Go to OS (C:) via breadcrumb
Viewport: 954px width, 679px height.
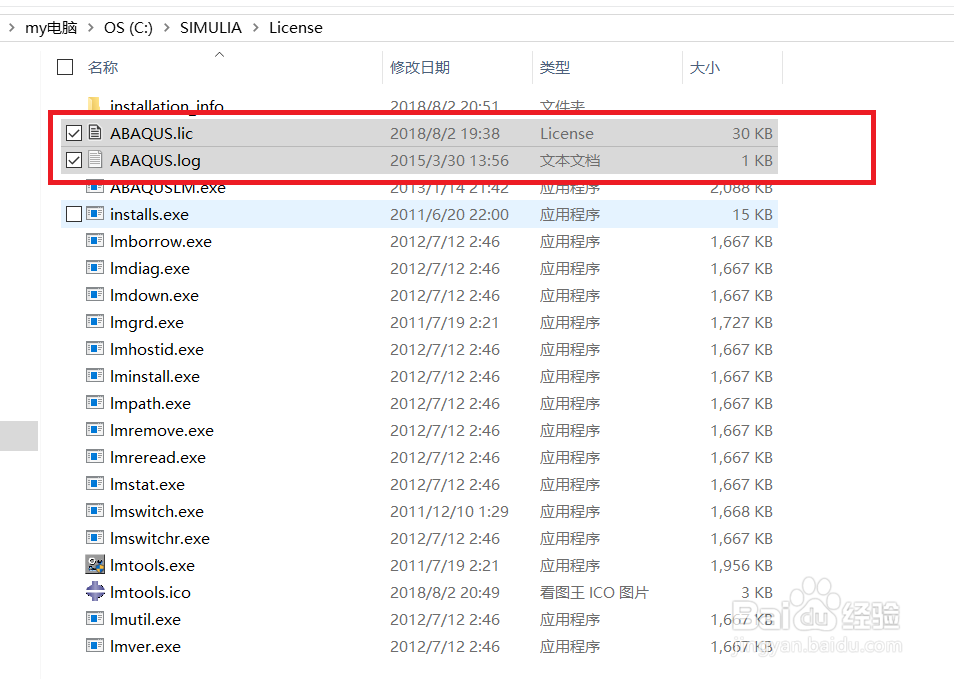point(128,27)
